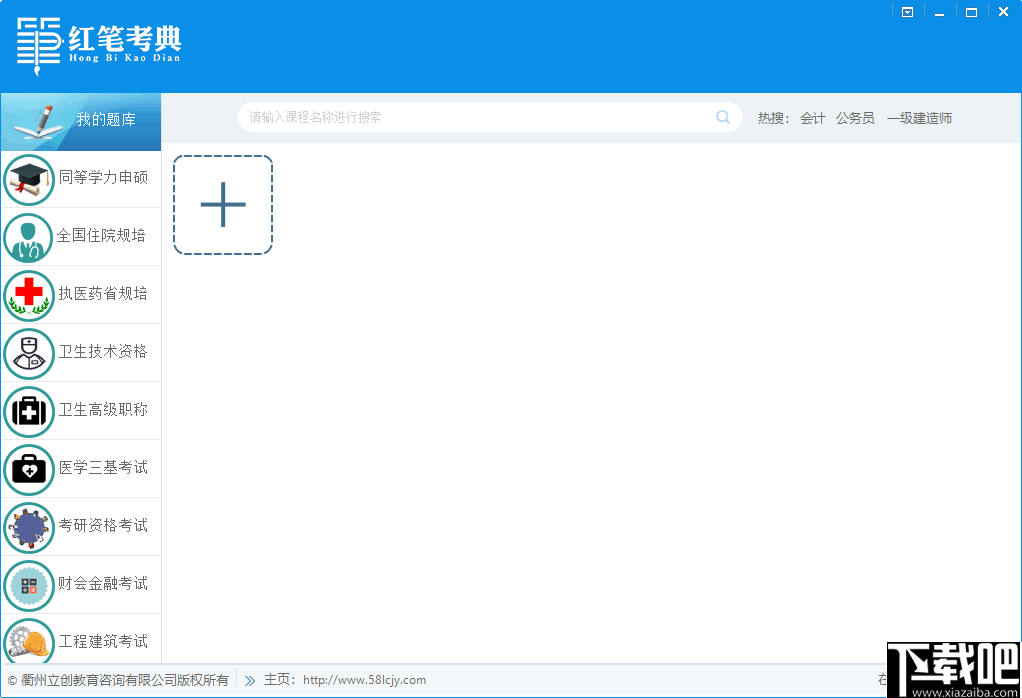Click the 执医药省规培 red cross icon
The image size is (1022, 698).
pyautogui.click(x=28, y=295)
